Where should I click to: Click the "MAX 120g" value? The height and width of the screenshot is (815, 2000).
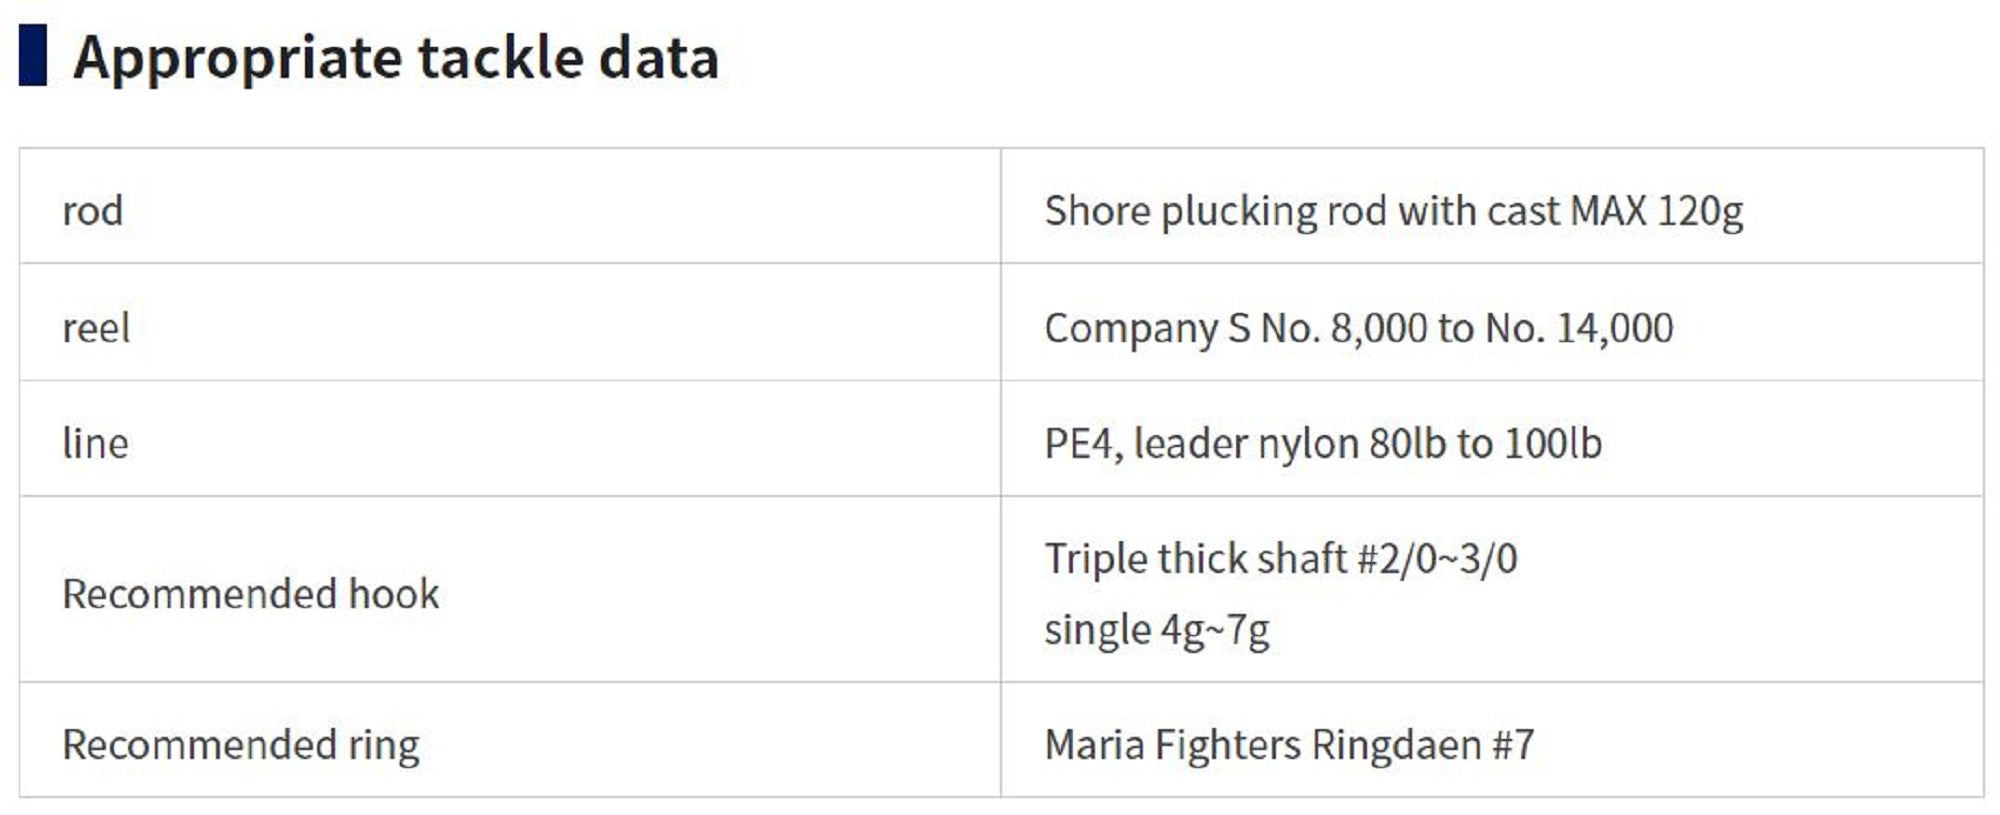point(1656,211)
